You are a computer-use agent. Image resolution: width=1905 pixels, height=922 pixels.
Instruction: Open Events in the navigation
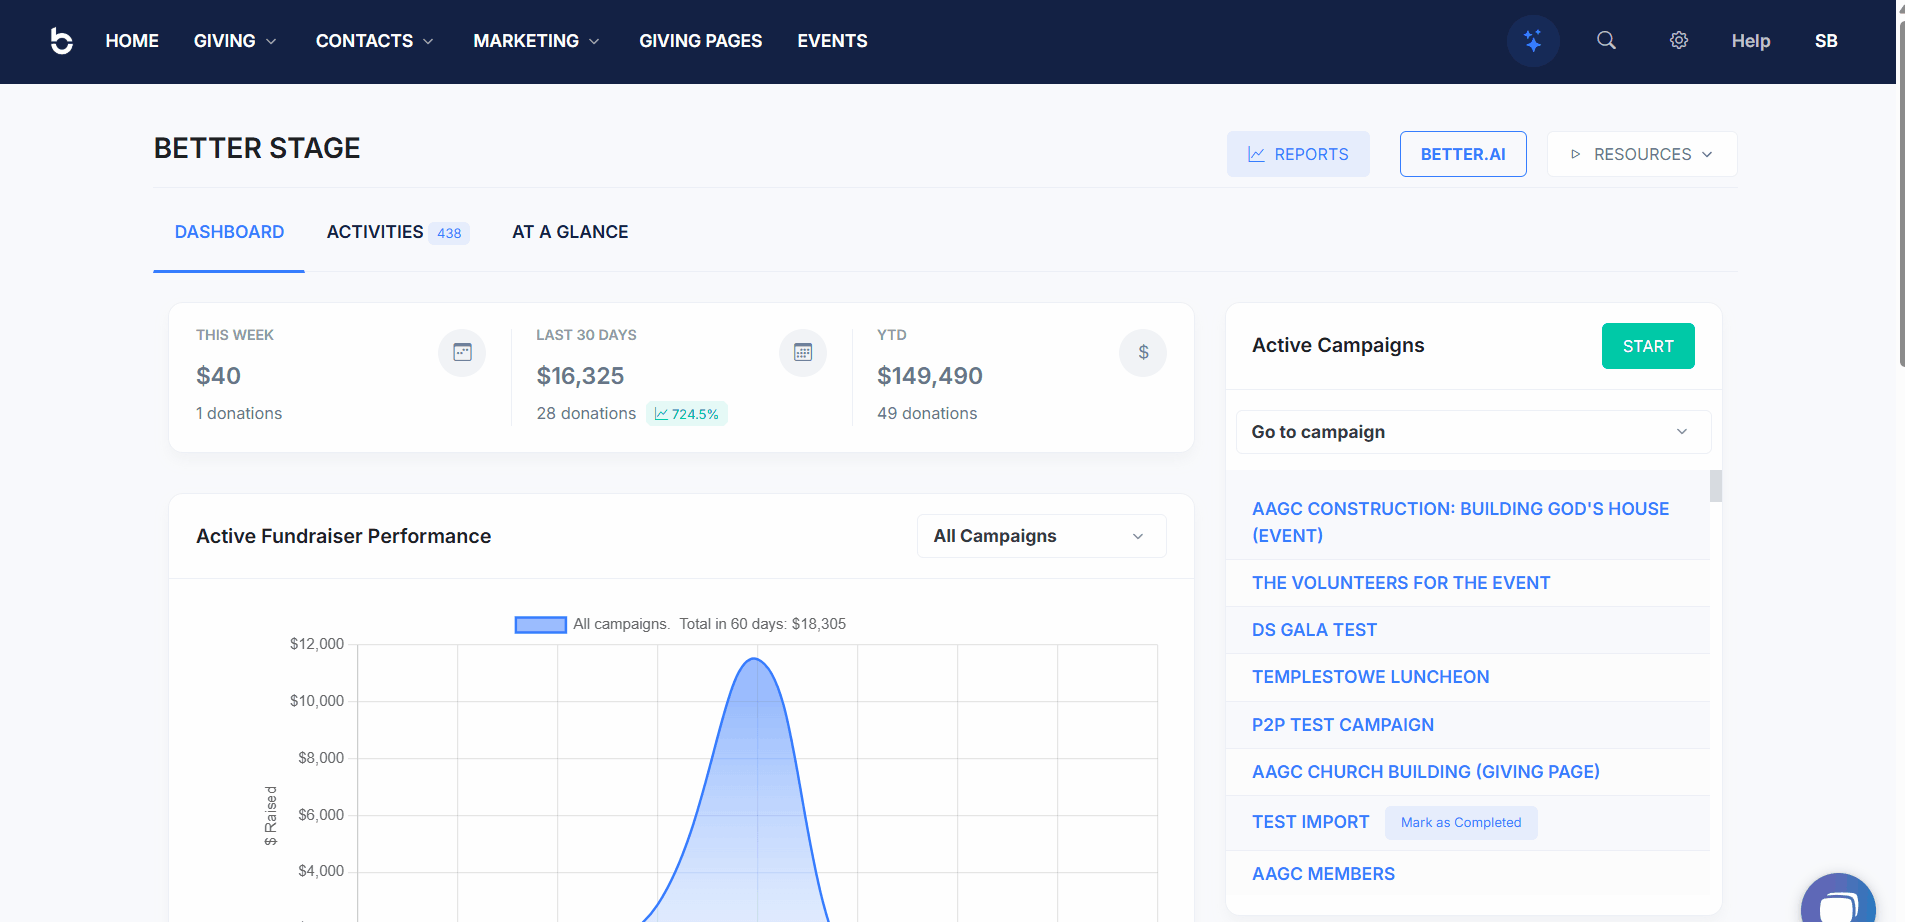(x=832, y=41)
